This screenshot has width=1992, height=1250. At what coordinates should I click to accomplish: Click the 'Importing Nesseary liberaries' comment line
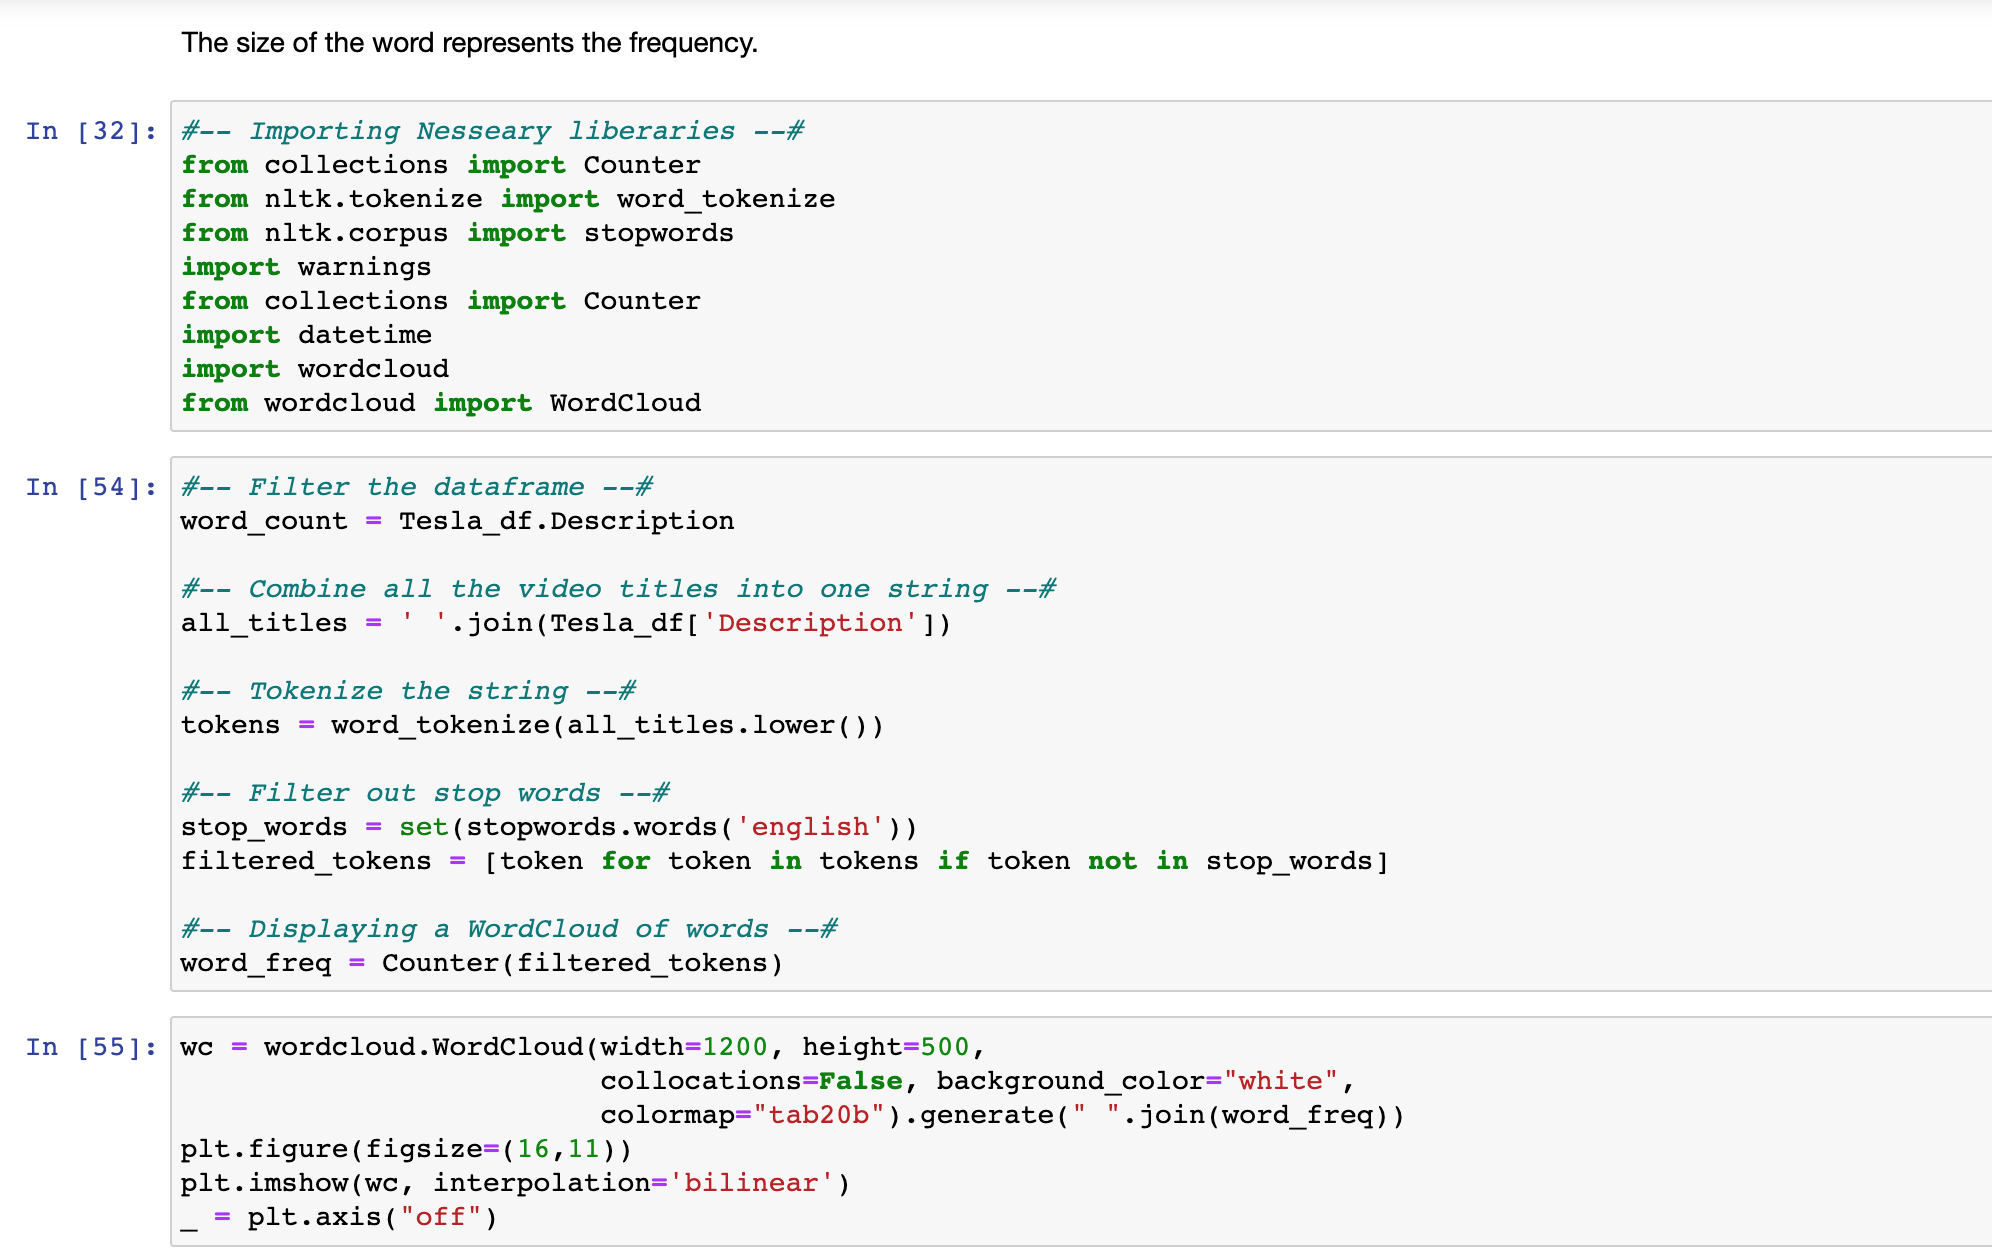pyautogui.click(x=492, y=131)
